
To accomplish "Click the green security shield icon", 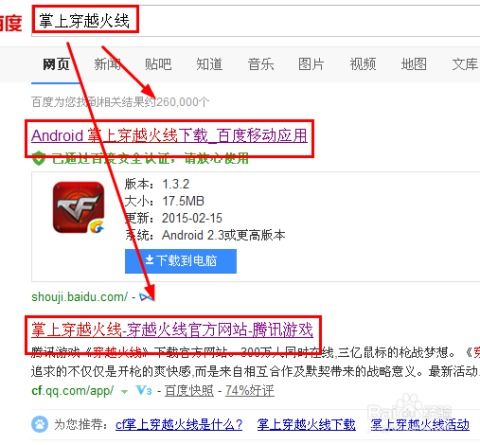I will (x=38, y=158).
